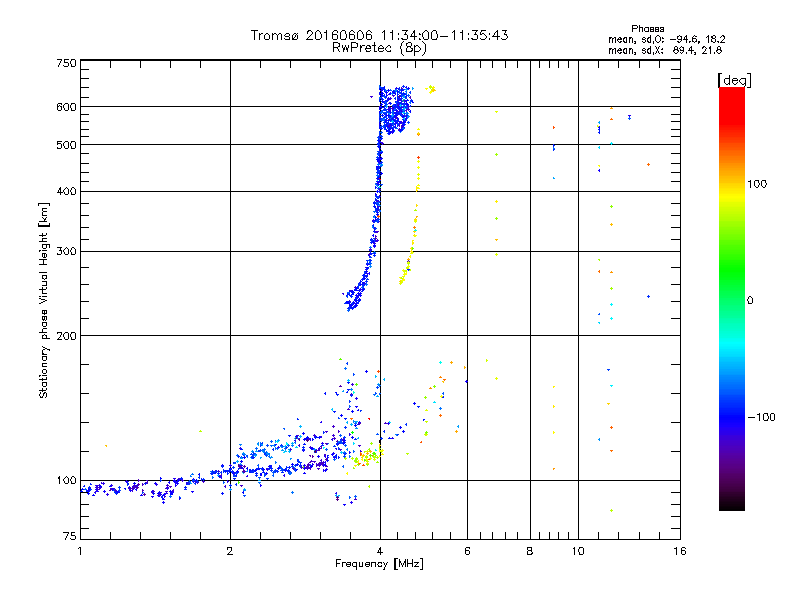Click the x-axis tick label '6'

click(x=467, y=551)
